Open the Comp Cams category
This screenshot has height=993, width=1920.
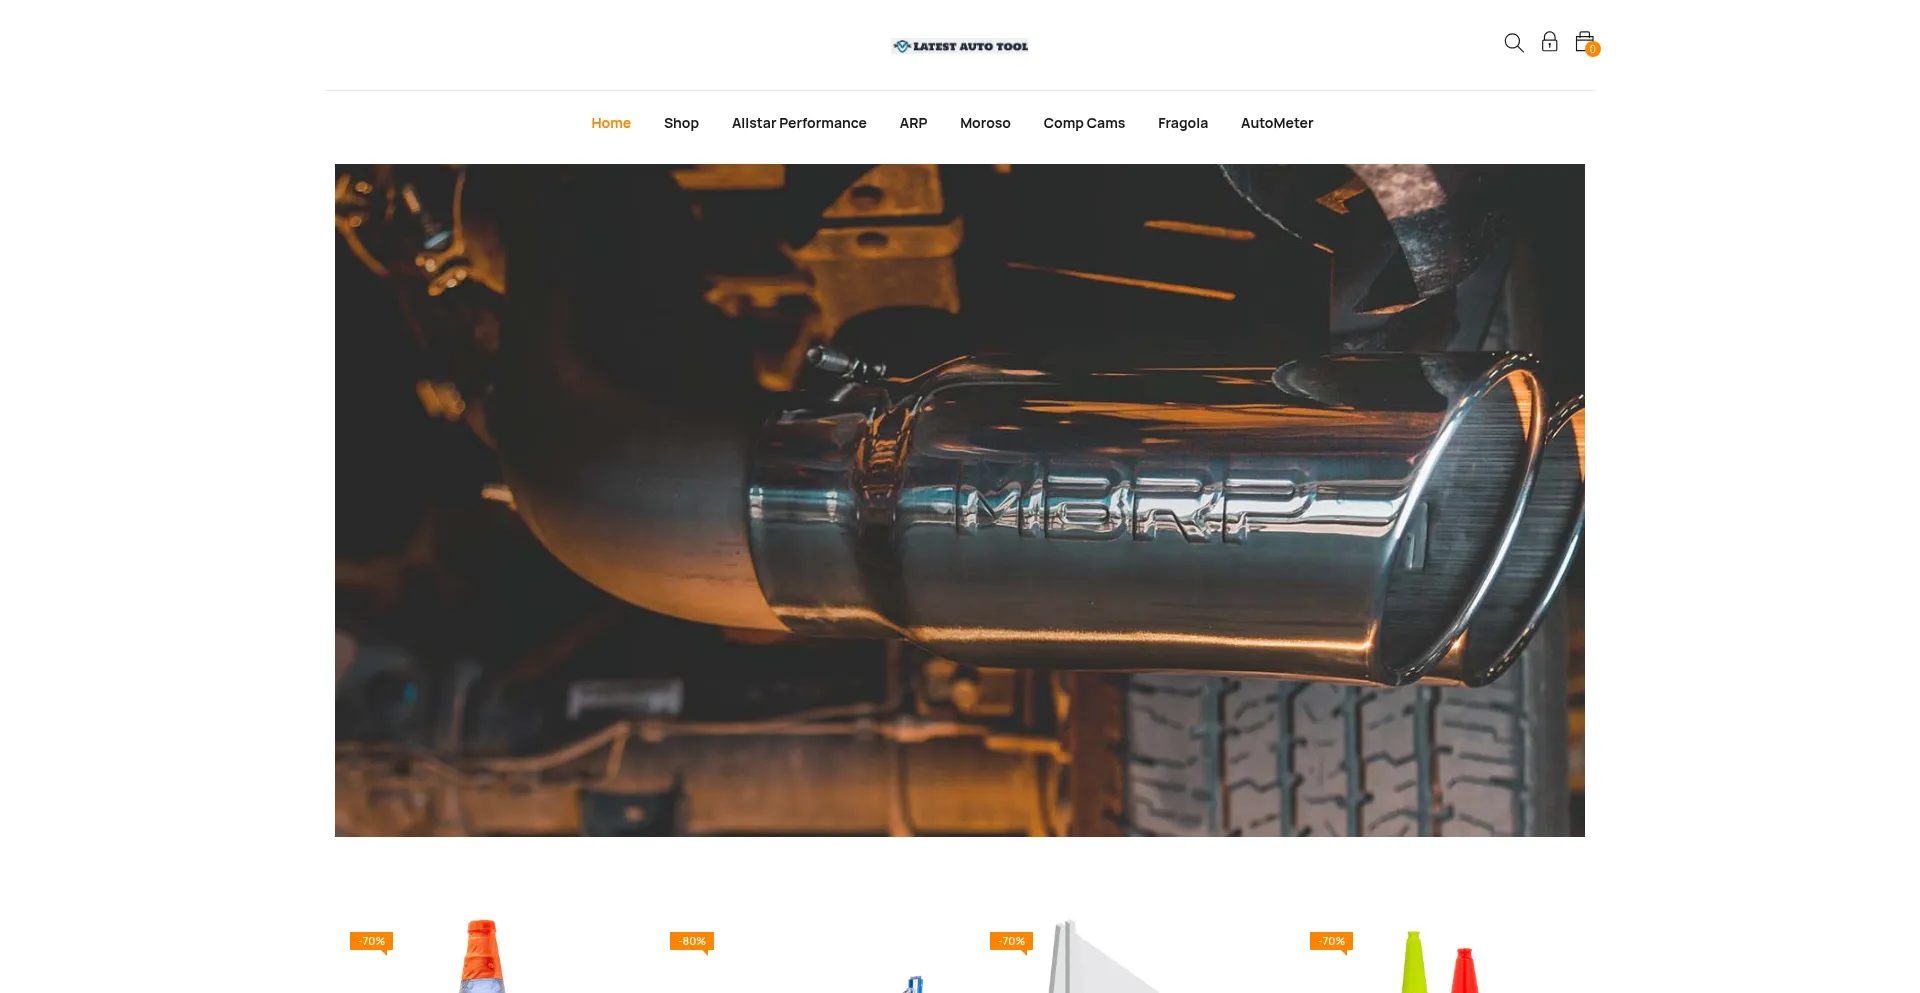[1084, 123]
